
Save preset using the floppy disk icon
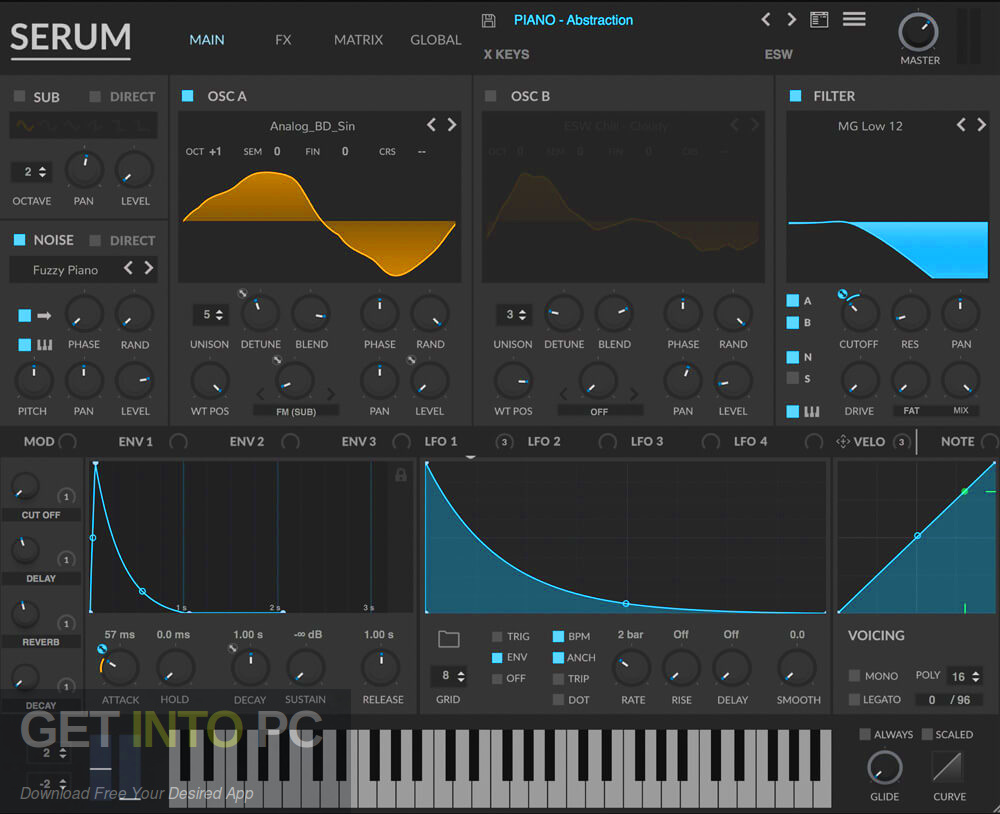489,20
